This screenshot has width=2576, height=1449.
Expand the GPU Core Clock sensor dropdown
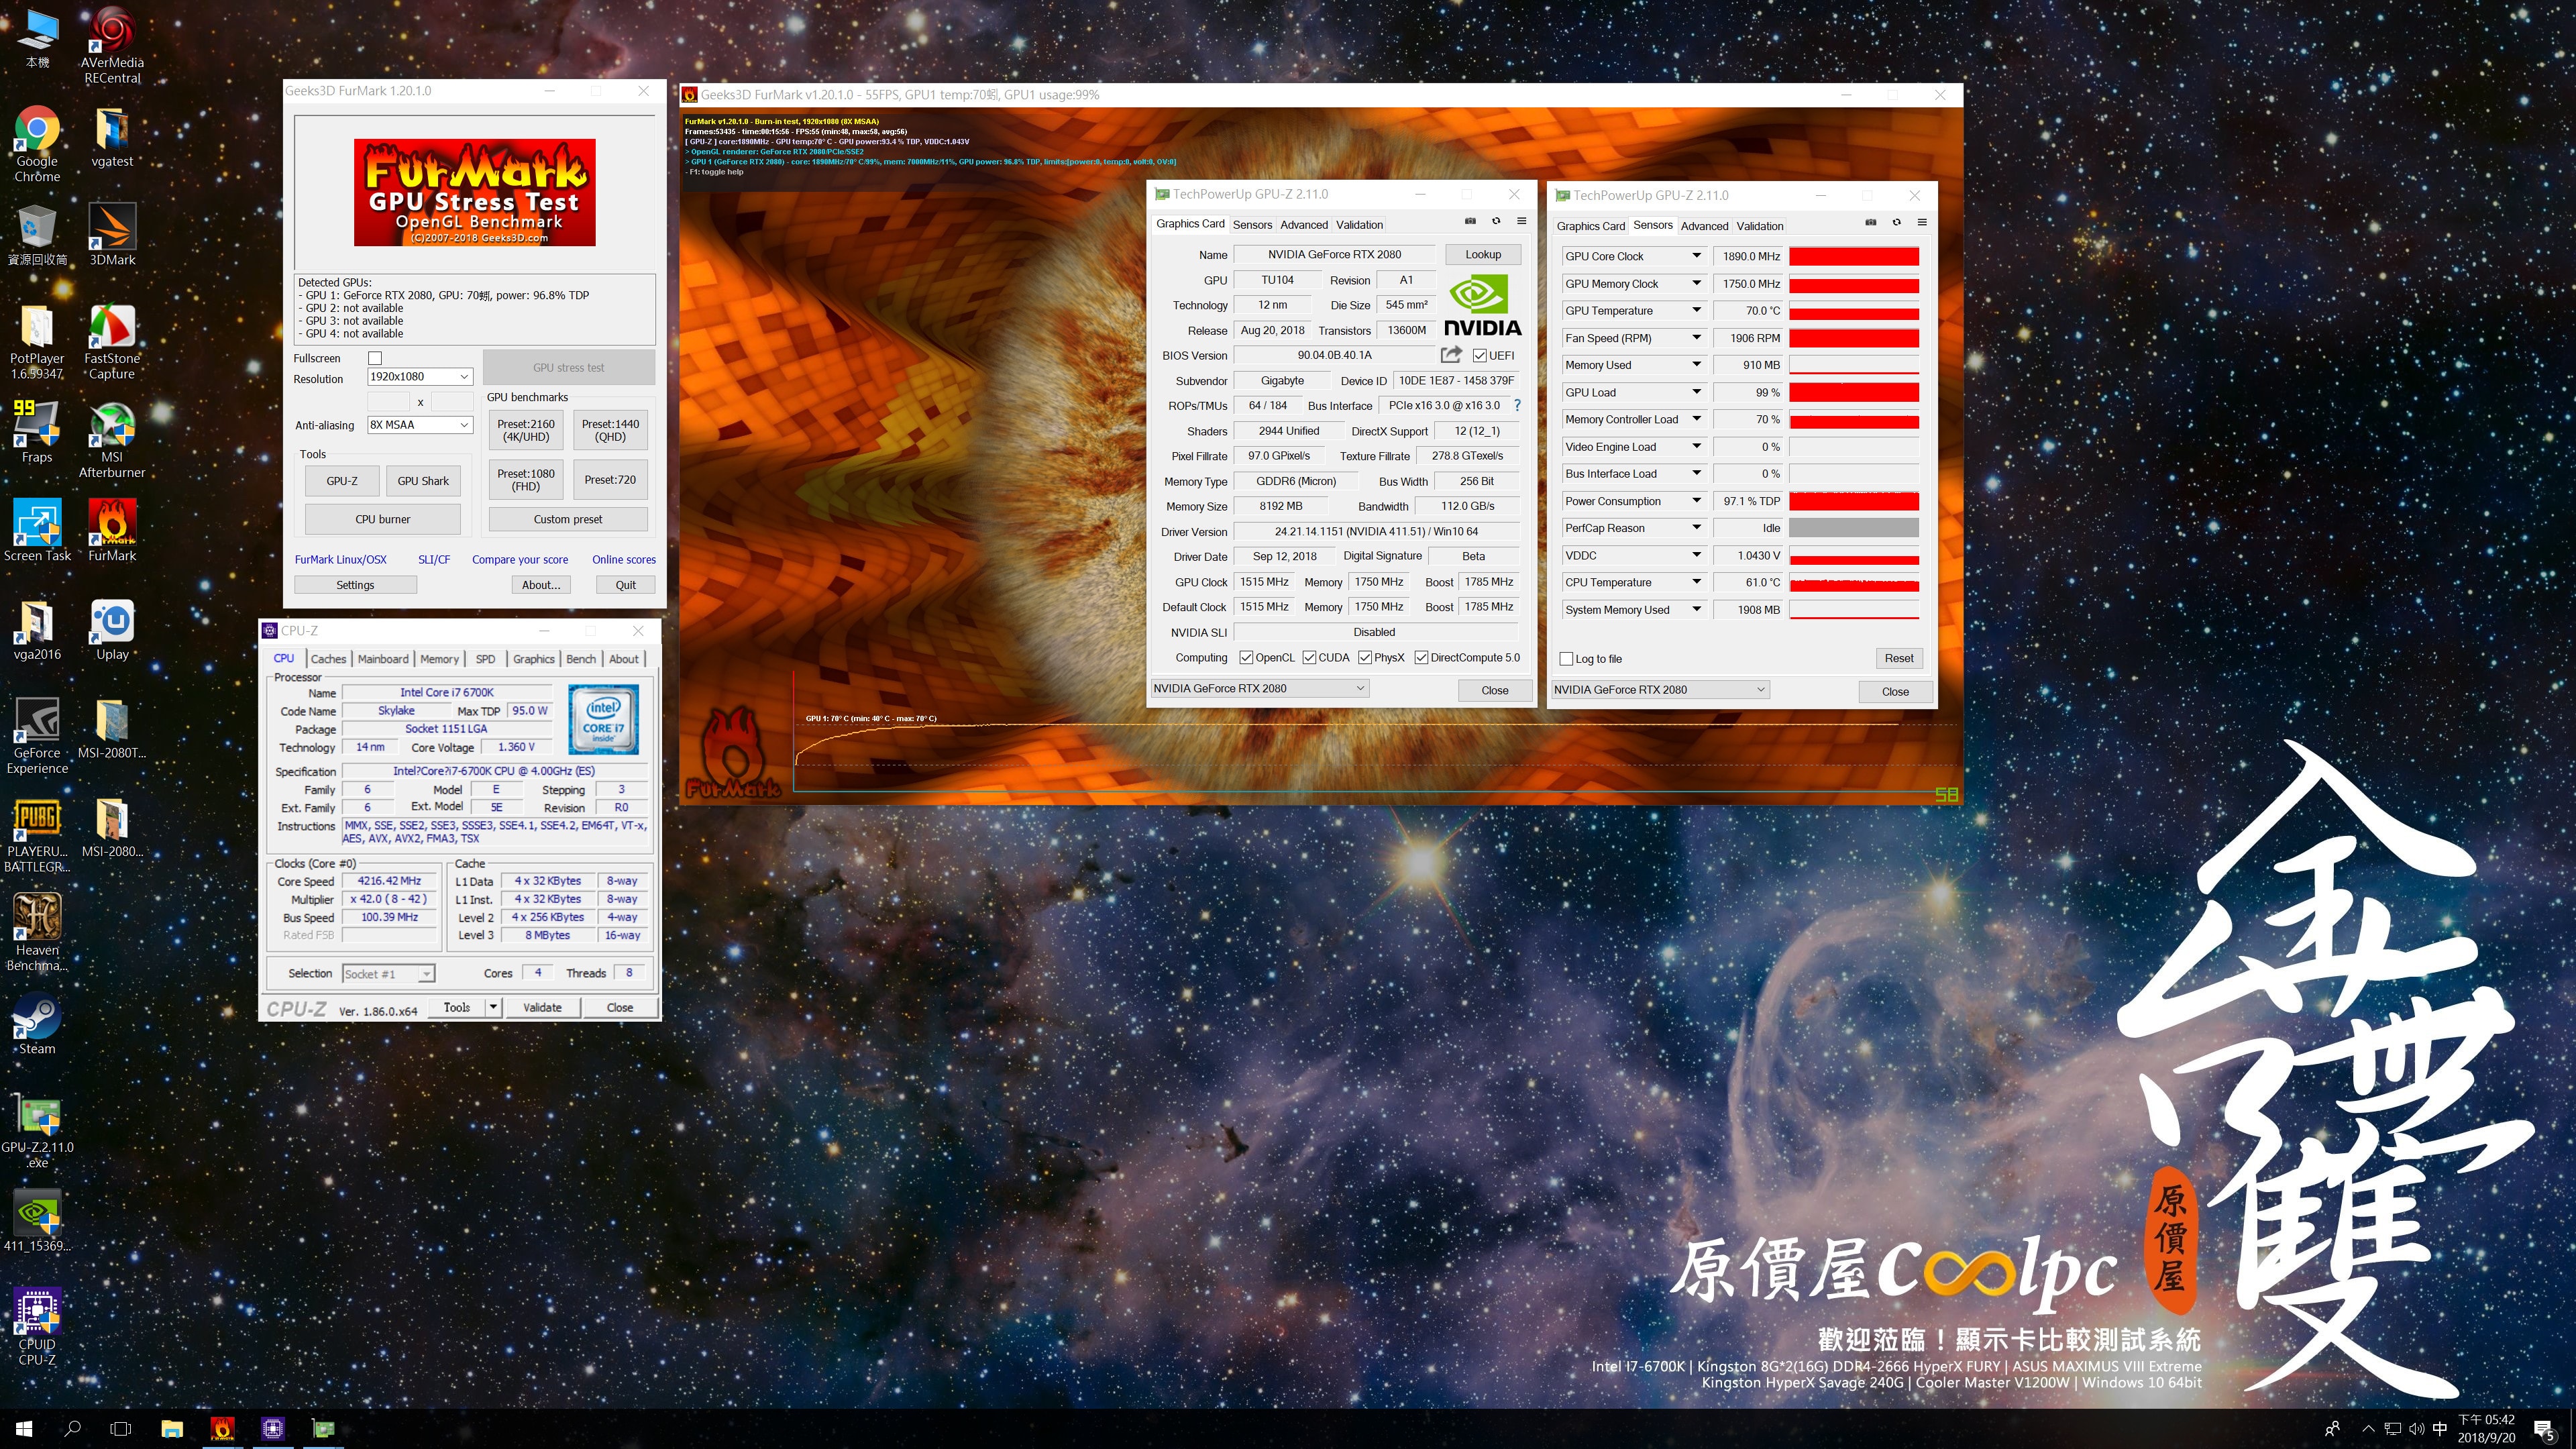tap(1696, 256)
